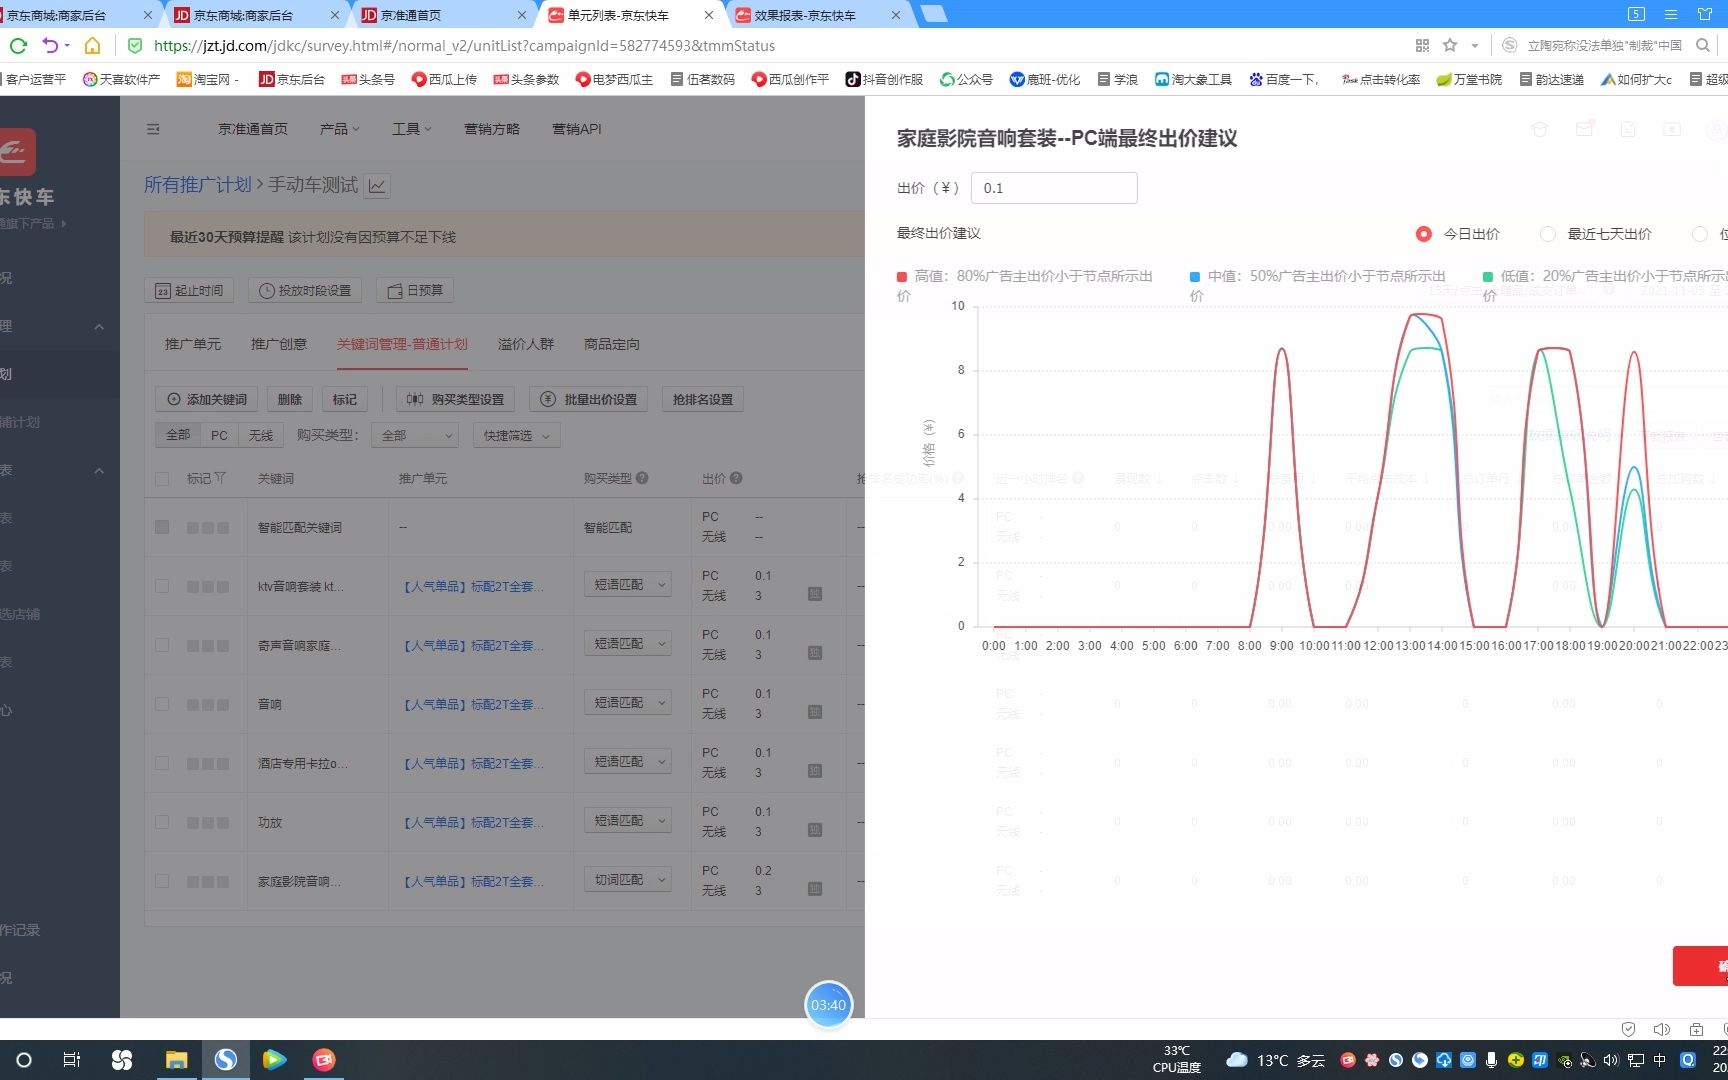Select the 无线 device filter segment
Image resolution: width=1728 pixels, height=1080 pixels.
(x=261, y=436)
